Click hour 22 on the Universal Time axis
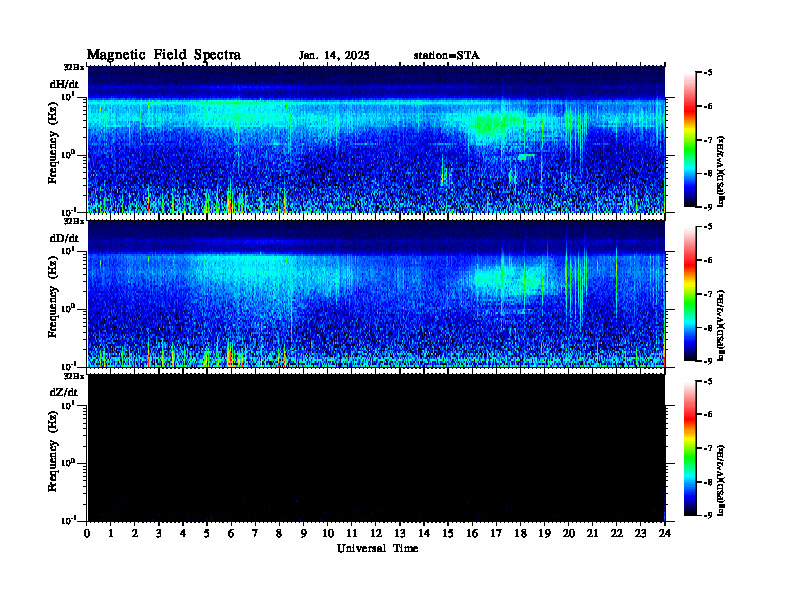792x612 pixels. tap(617, 533)
